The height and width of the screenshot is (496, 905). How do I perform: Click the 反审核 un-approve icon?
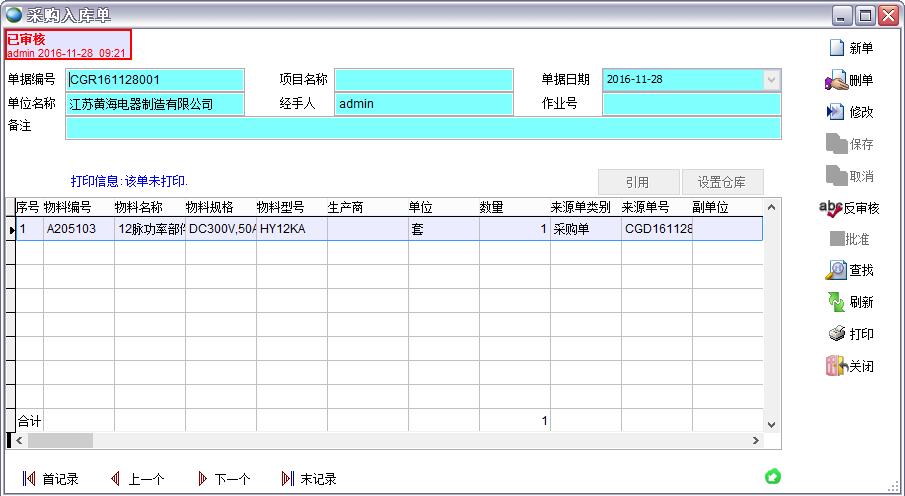pos(831,208)
